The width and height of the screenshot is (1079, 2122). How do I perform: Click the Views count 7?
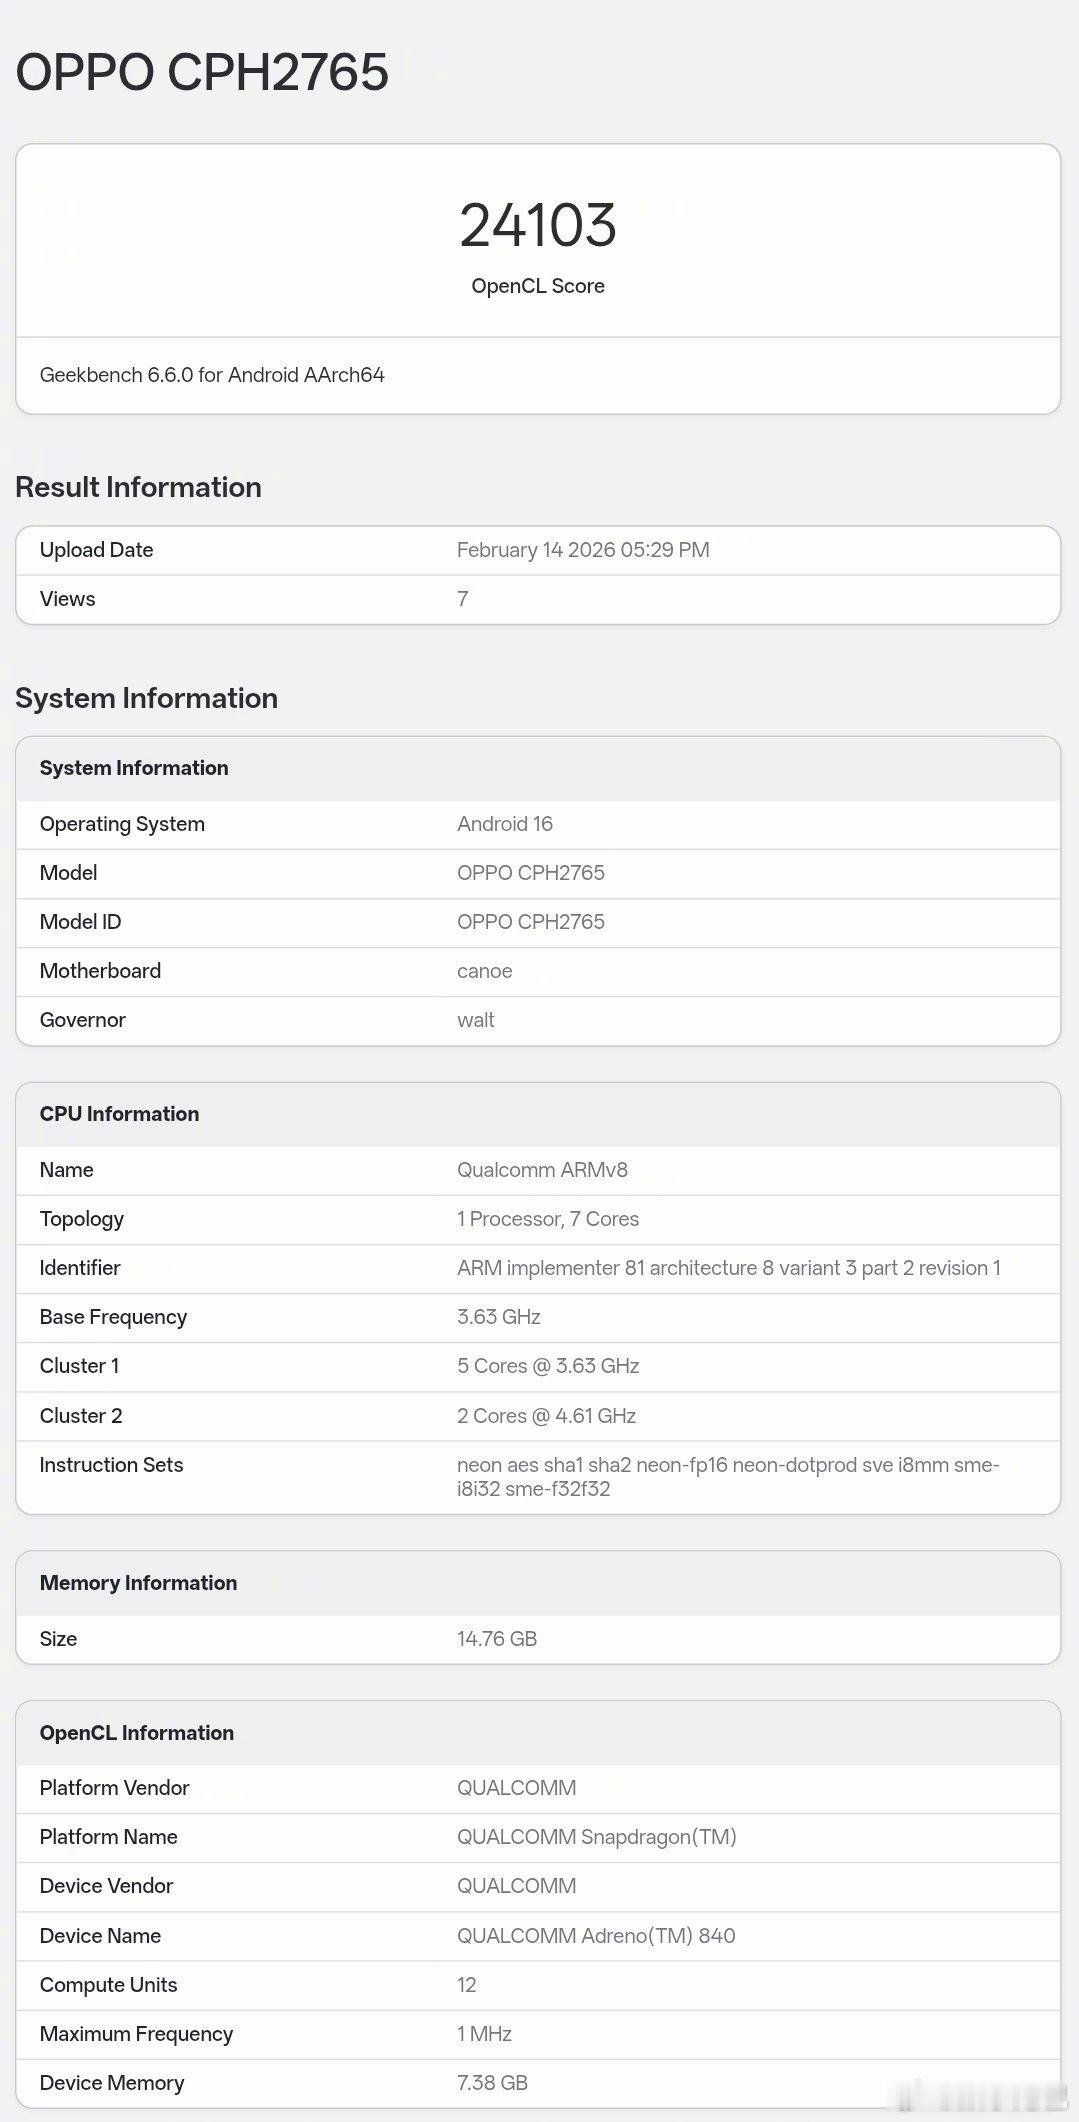click(463, 599)
